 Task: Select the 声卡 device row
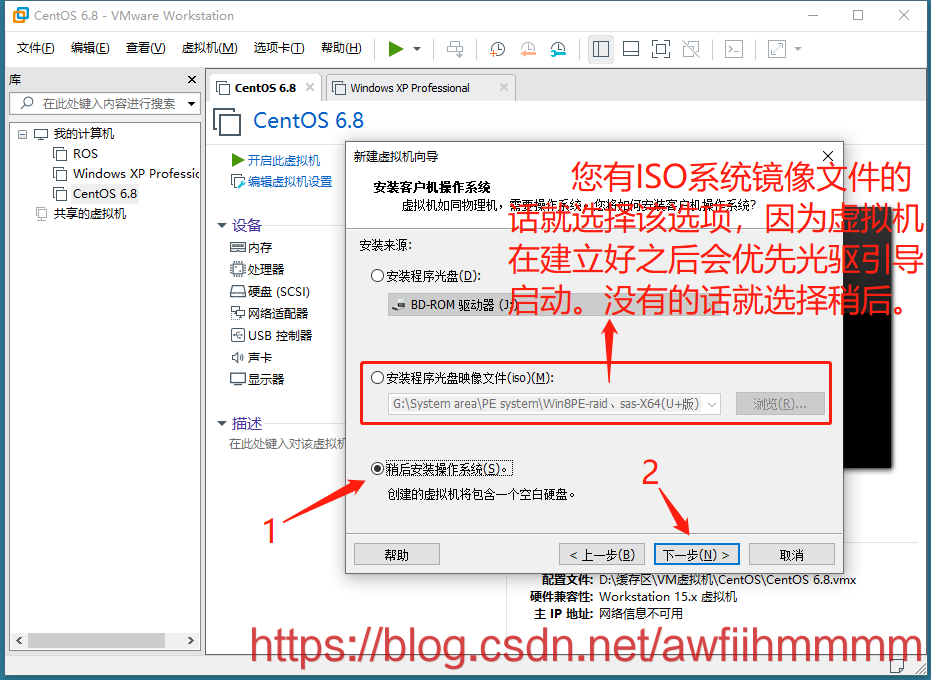251,357
